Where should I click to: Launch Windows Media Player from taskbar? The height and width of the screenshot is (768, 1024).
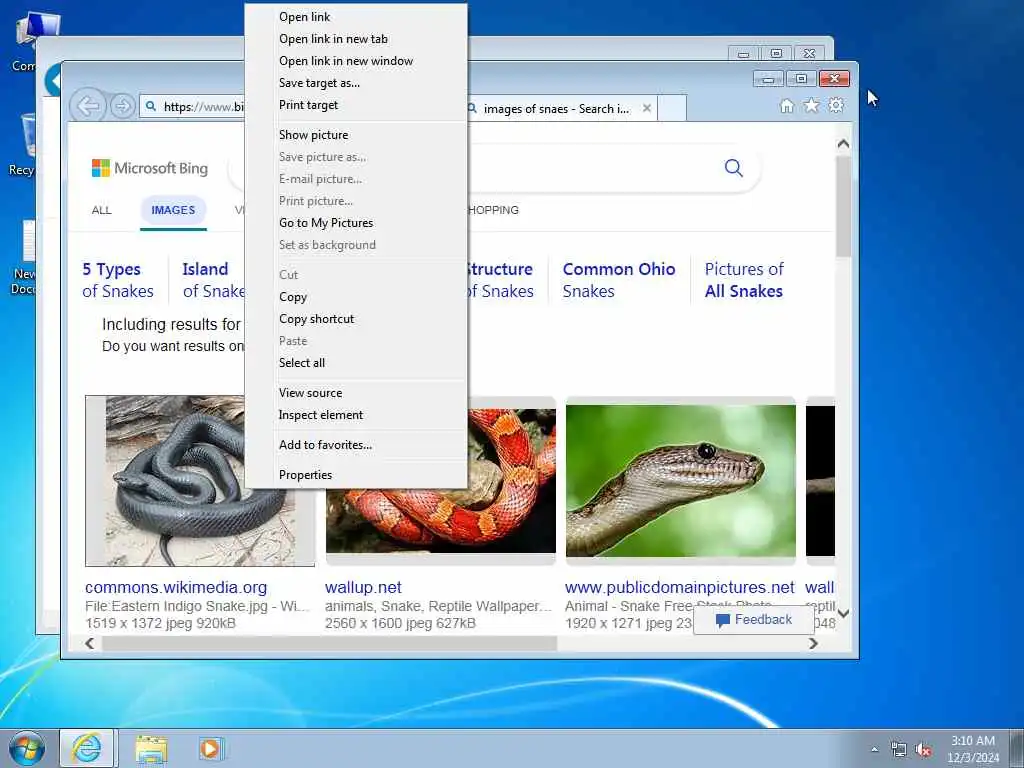210,749
